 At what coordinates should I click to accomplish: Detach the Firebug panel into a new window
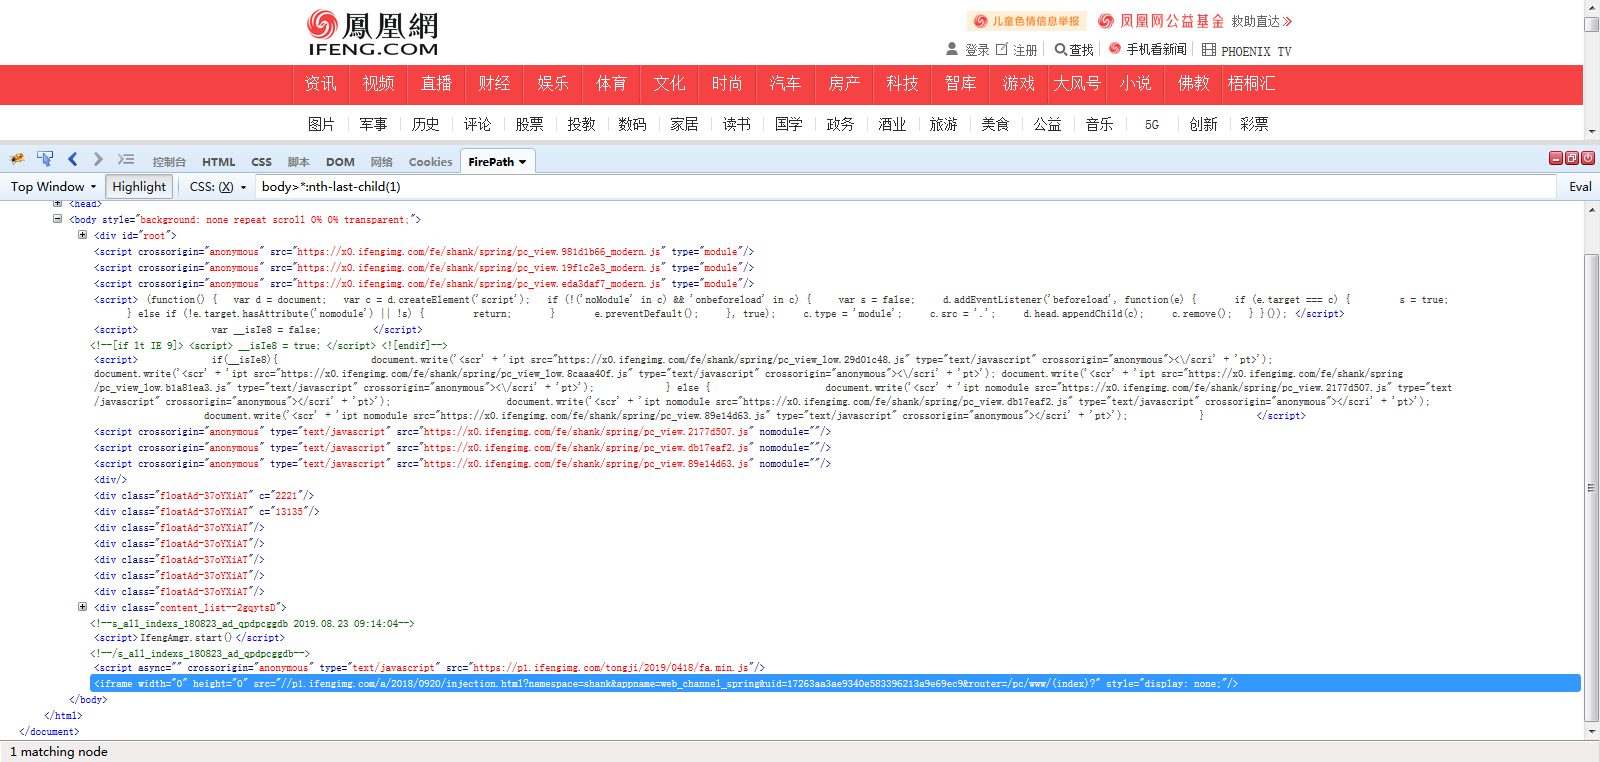[1572, 158]
